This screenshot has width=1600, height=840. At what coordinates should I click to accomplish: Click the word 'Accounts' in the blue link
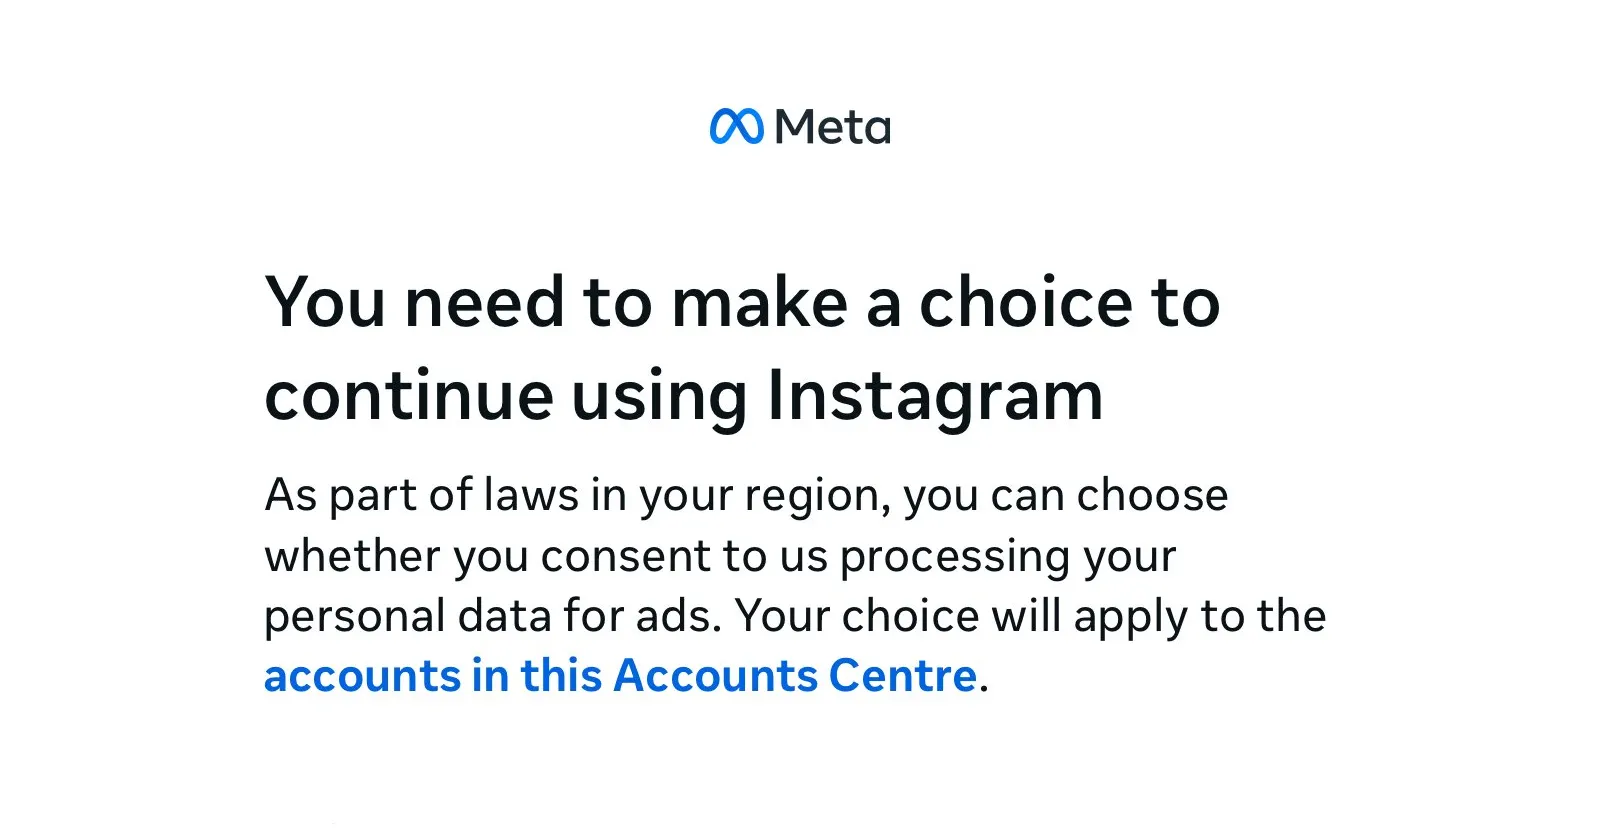pos(715,676)
